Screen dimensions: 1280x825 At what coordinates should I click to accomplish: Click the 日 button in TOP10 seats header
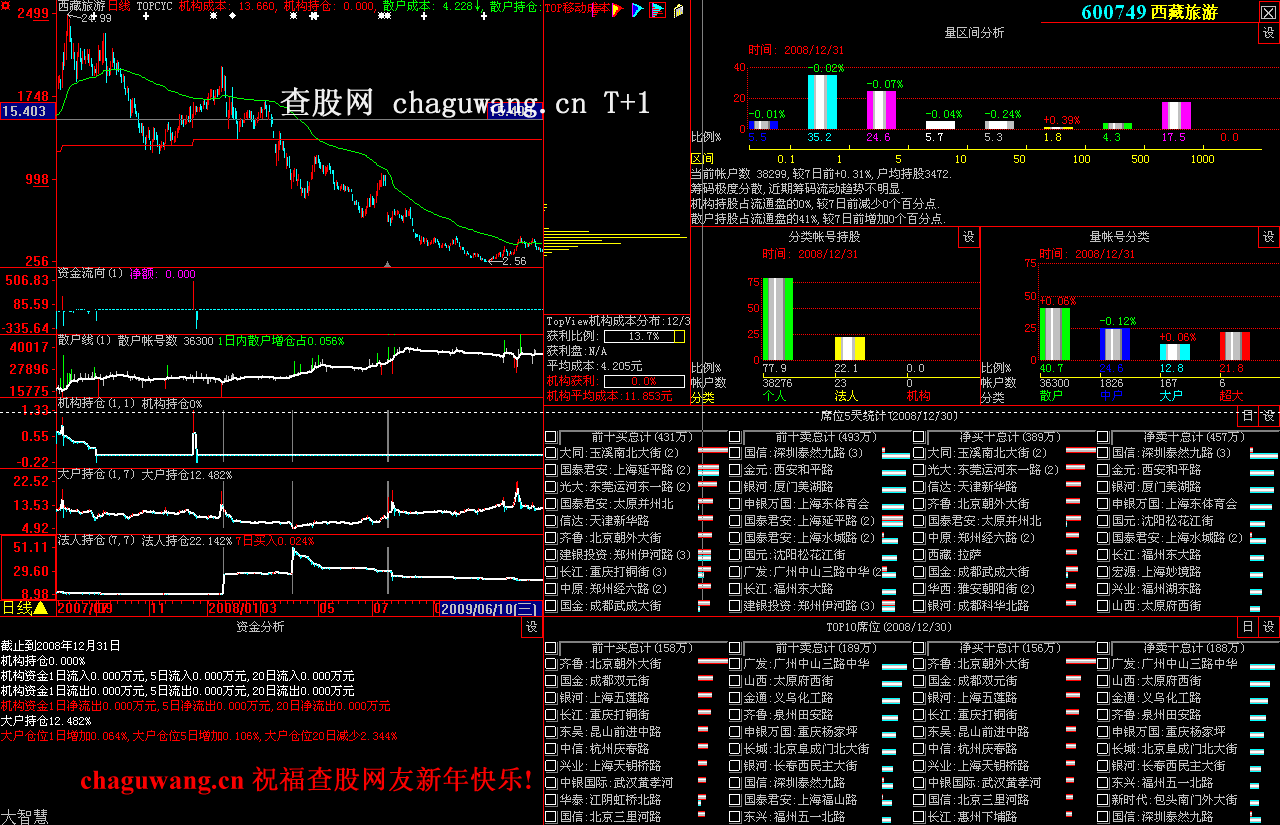click(1247, 627)
